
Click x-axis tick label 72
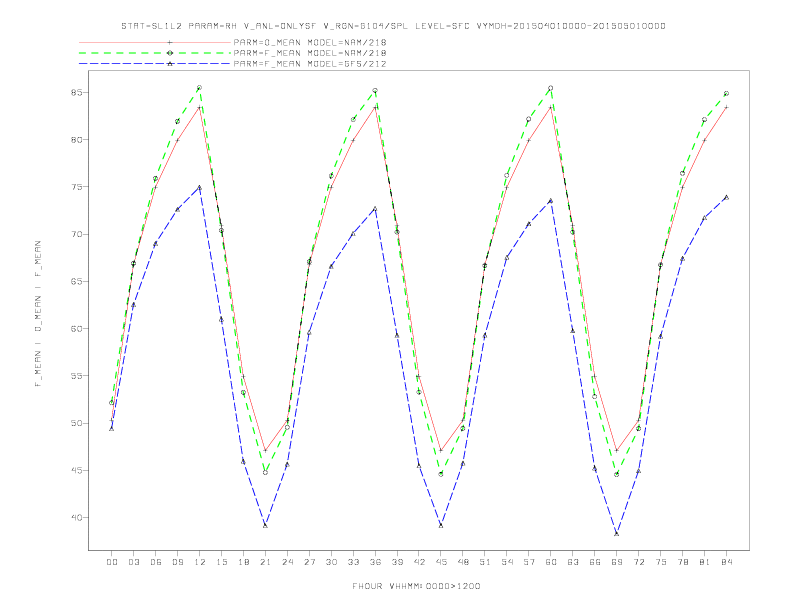tap(638, 562)
